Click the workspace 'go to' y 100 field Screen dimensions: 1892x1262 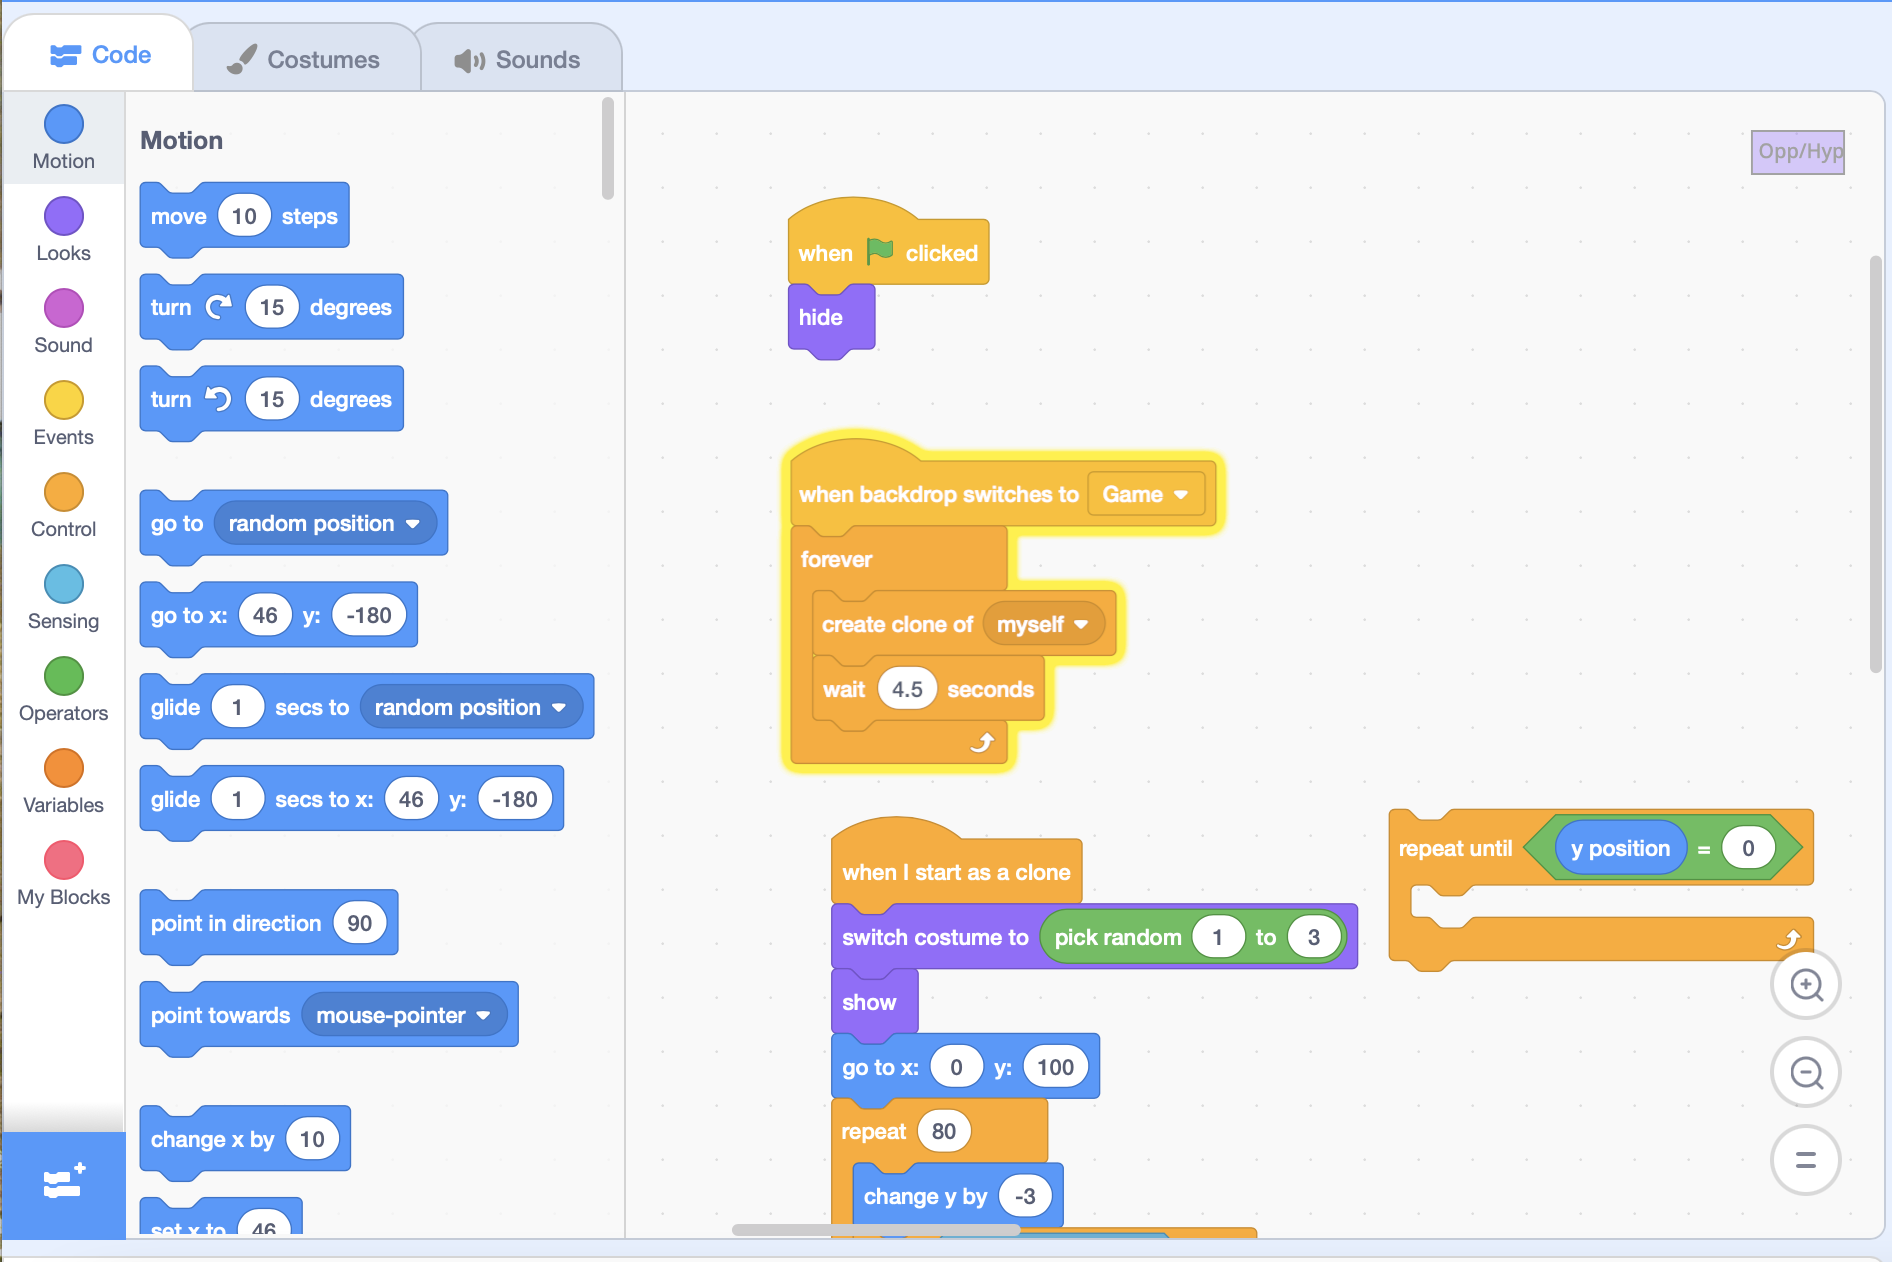point(1055,1067)
